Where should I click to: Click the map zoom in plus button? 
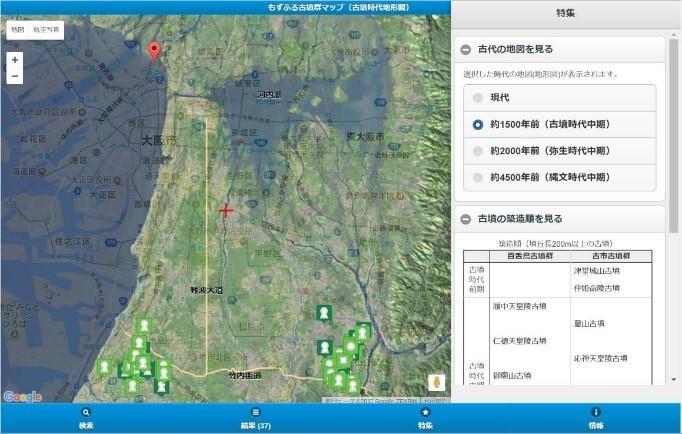tap(15, 60)
